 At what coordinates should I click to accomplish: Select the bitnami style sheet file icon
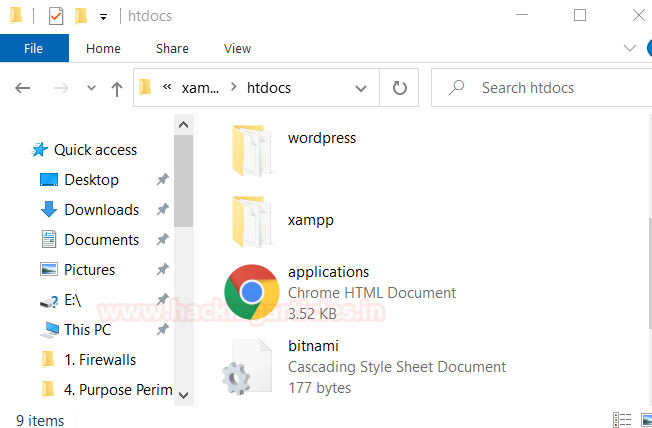point(247,367)
